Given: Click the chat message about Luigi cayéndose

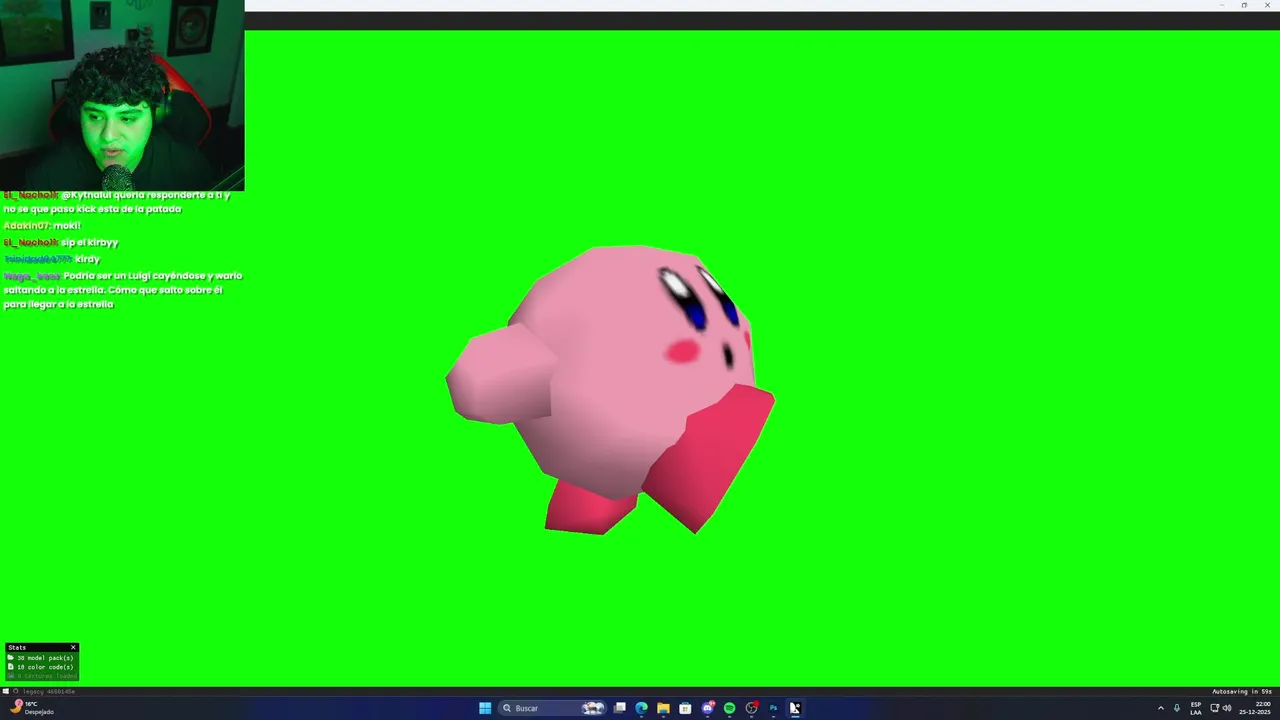Looking at the screenshot, I should (x=123, y=290).
